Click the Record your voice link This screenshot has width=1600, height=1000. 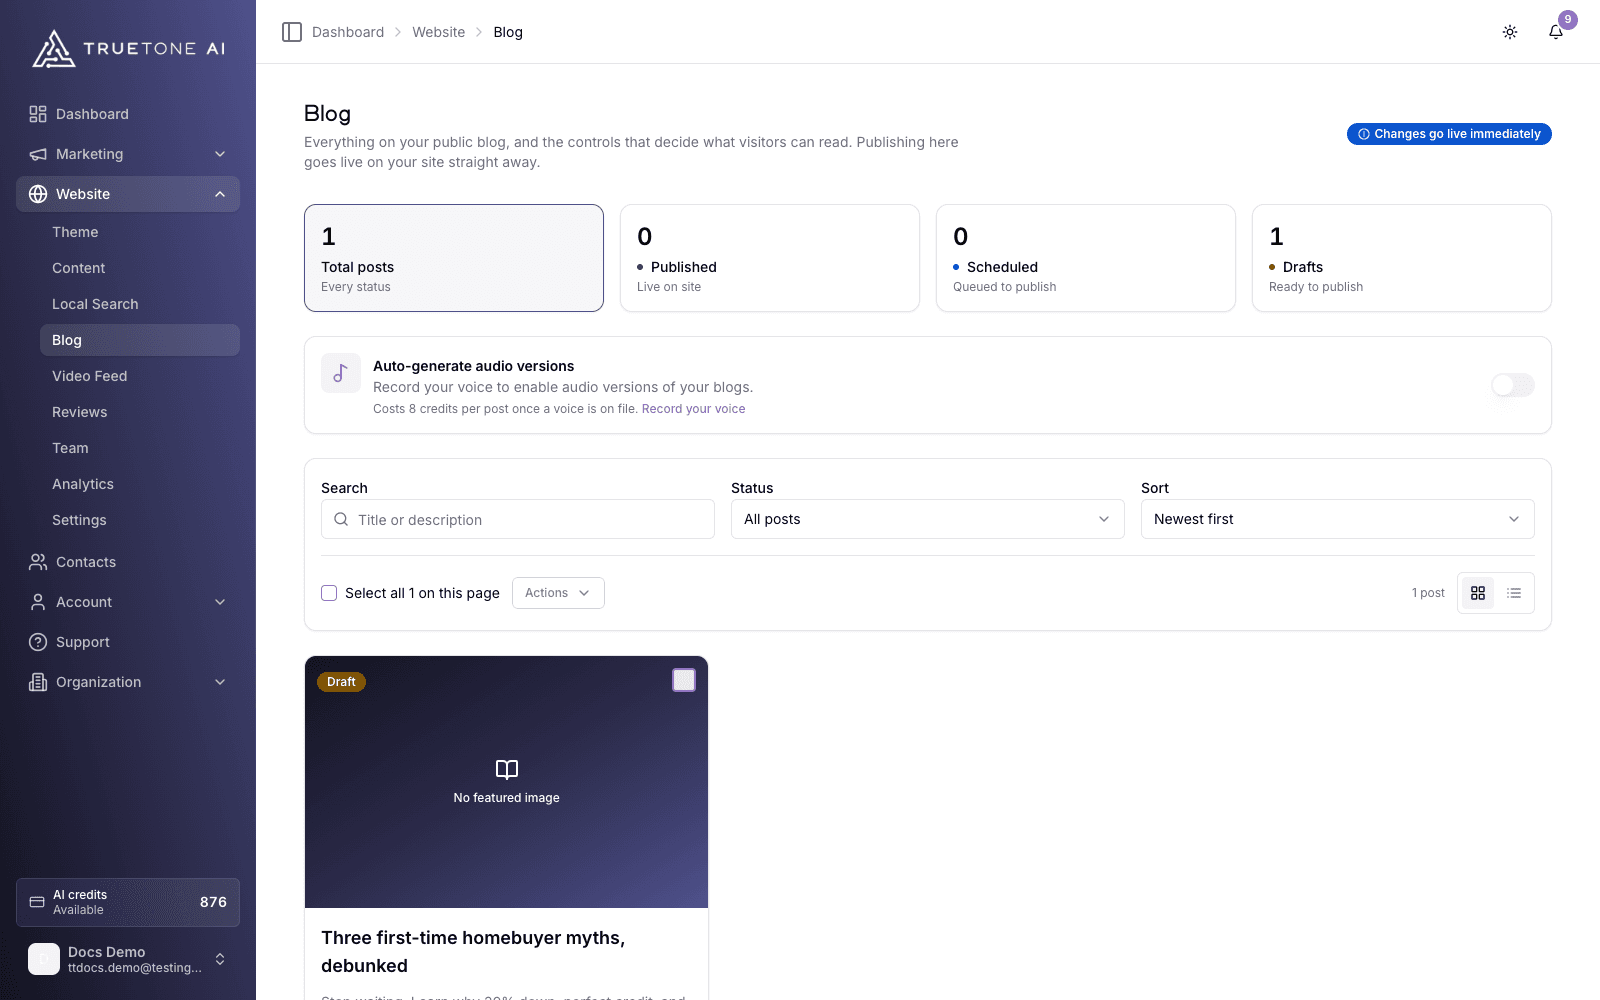693,409
